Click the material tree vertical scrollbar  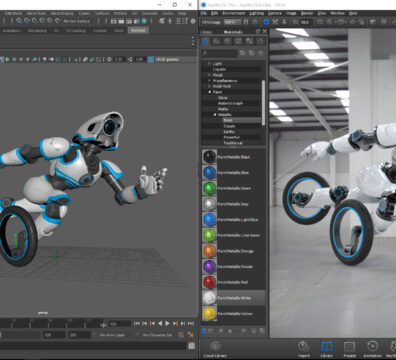click(x=263, y=103)
